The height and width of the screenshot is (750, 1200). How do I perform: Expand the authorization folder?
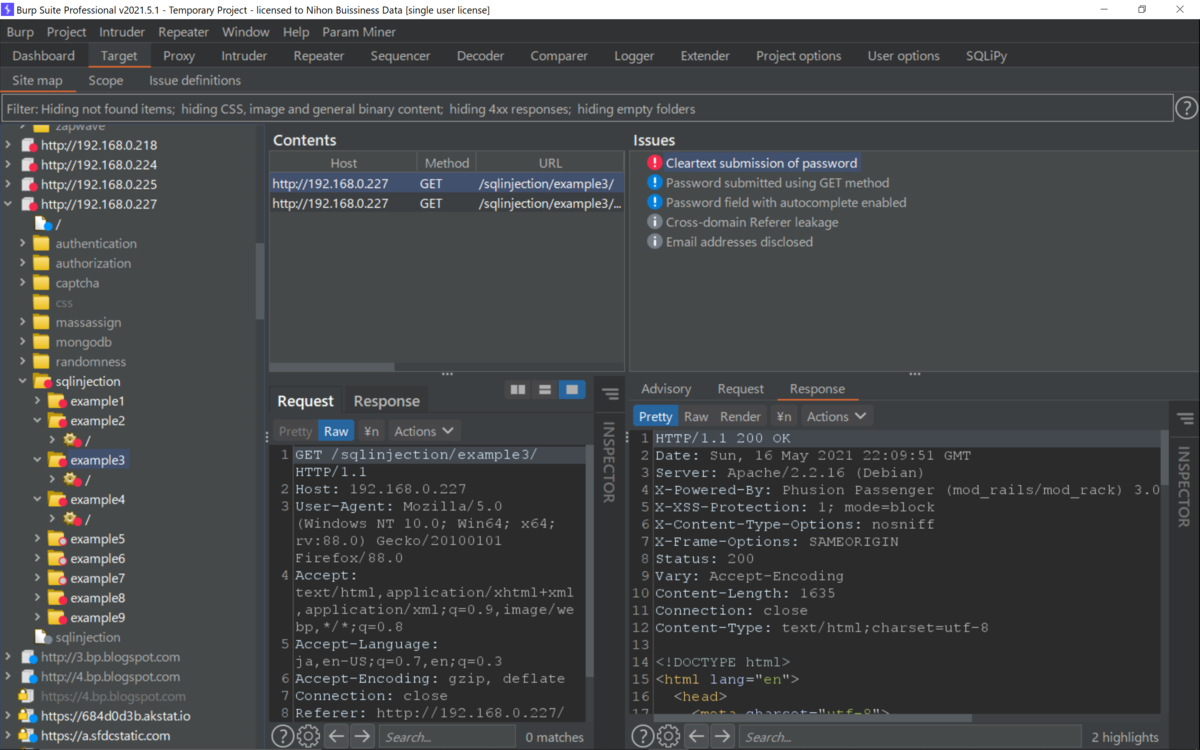coord(23,263)
